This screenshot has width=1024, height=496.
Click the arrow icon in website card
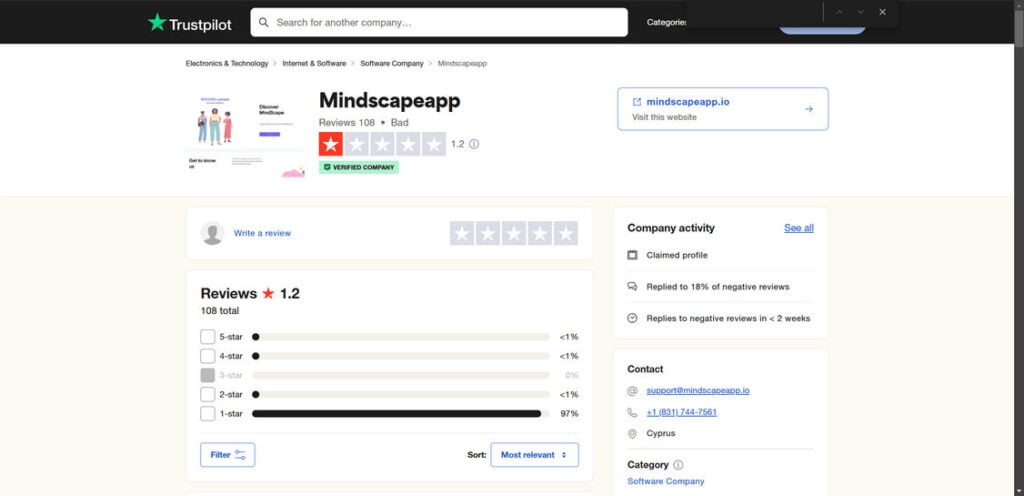pos(808,109)
